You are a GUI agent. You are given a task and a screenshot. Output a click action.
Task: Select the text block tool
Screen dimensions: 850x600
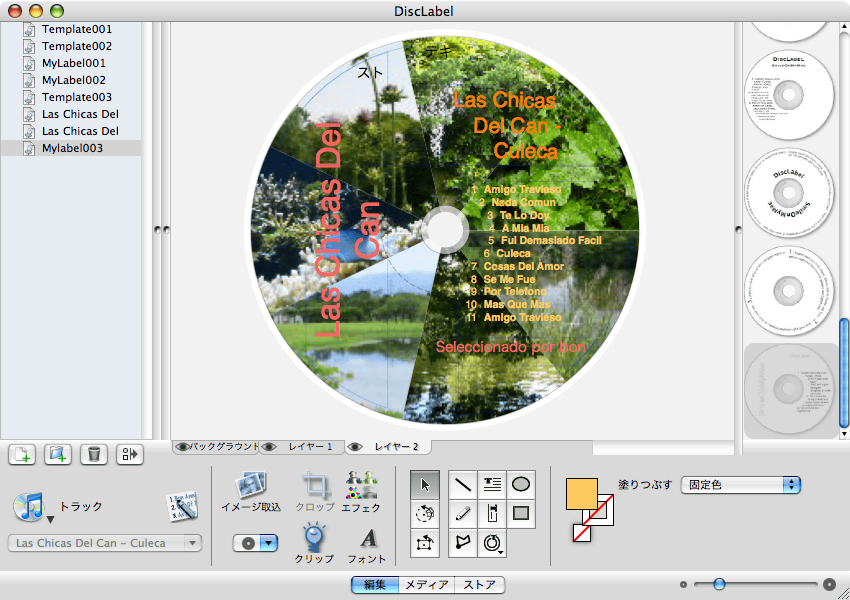click(x=492, y=485)
